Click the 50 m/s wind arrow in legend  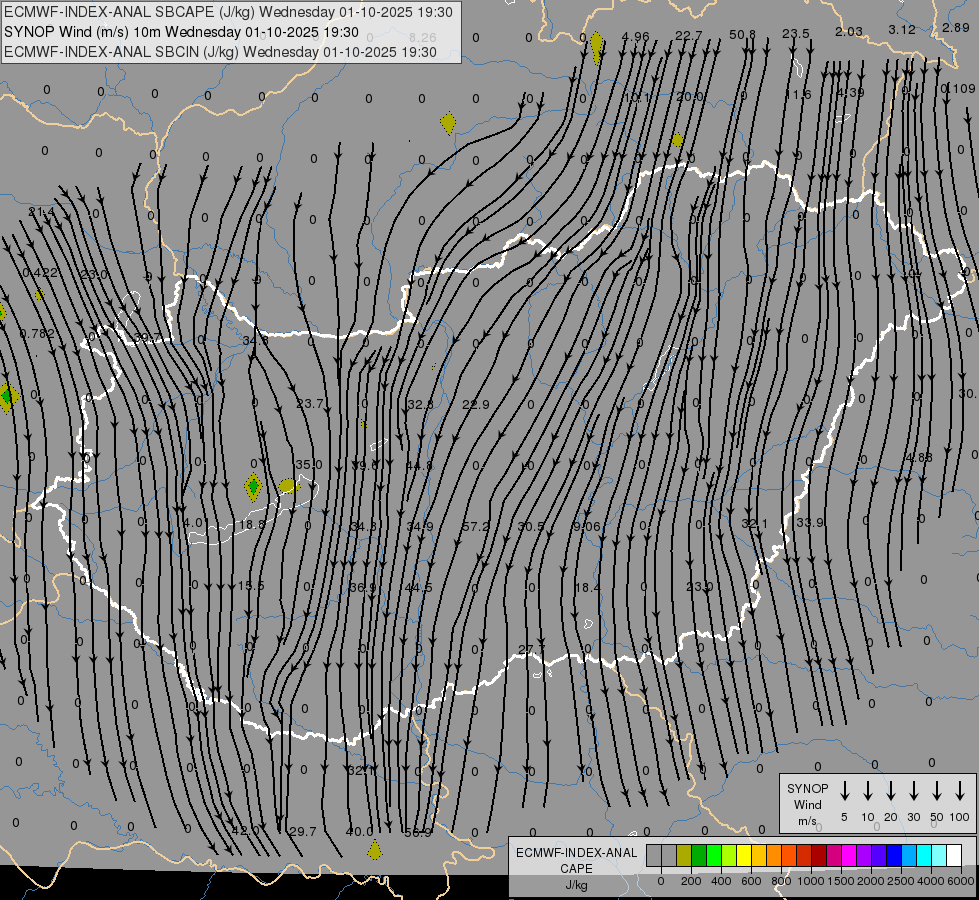point(937,791)
